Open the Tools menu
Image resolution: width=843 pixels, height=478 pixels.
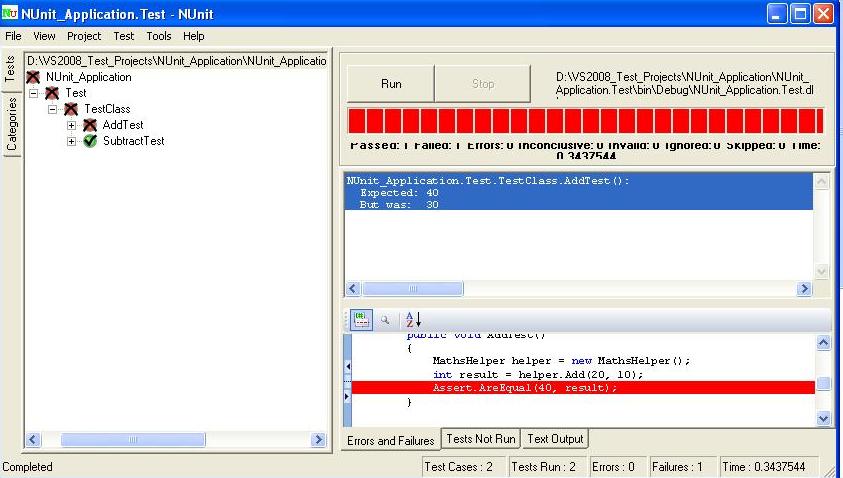[159, 36]
